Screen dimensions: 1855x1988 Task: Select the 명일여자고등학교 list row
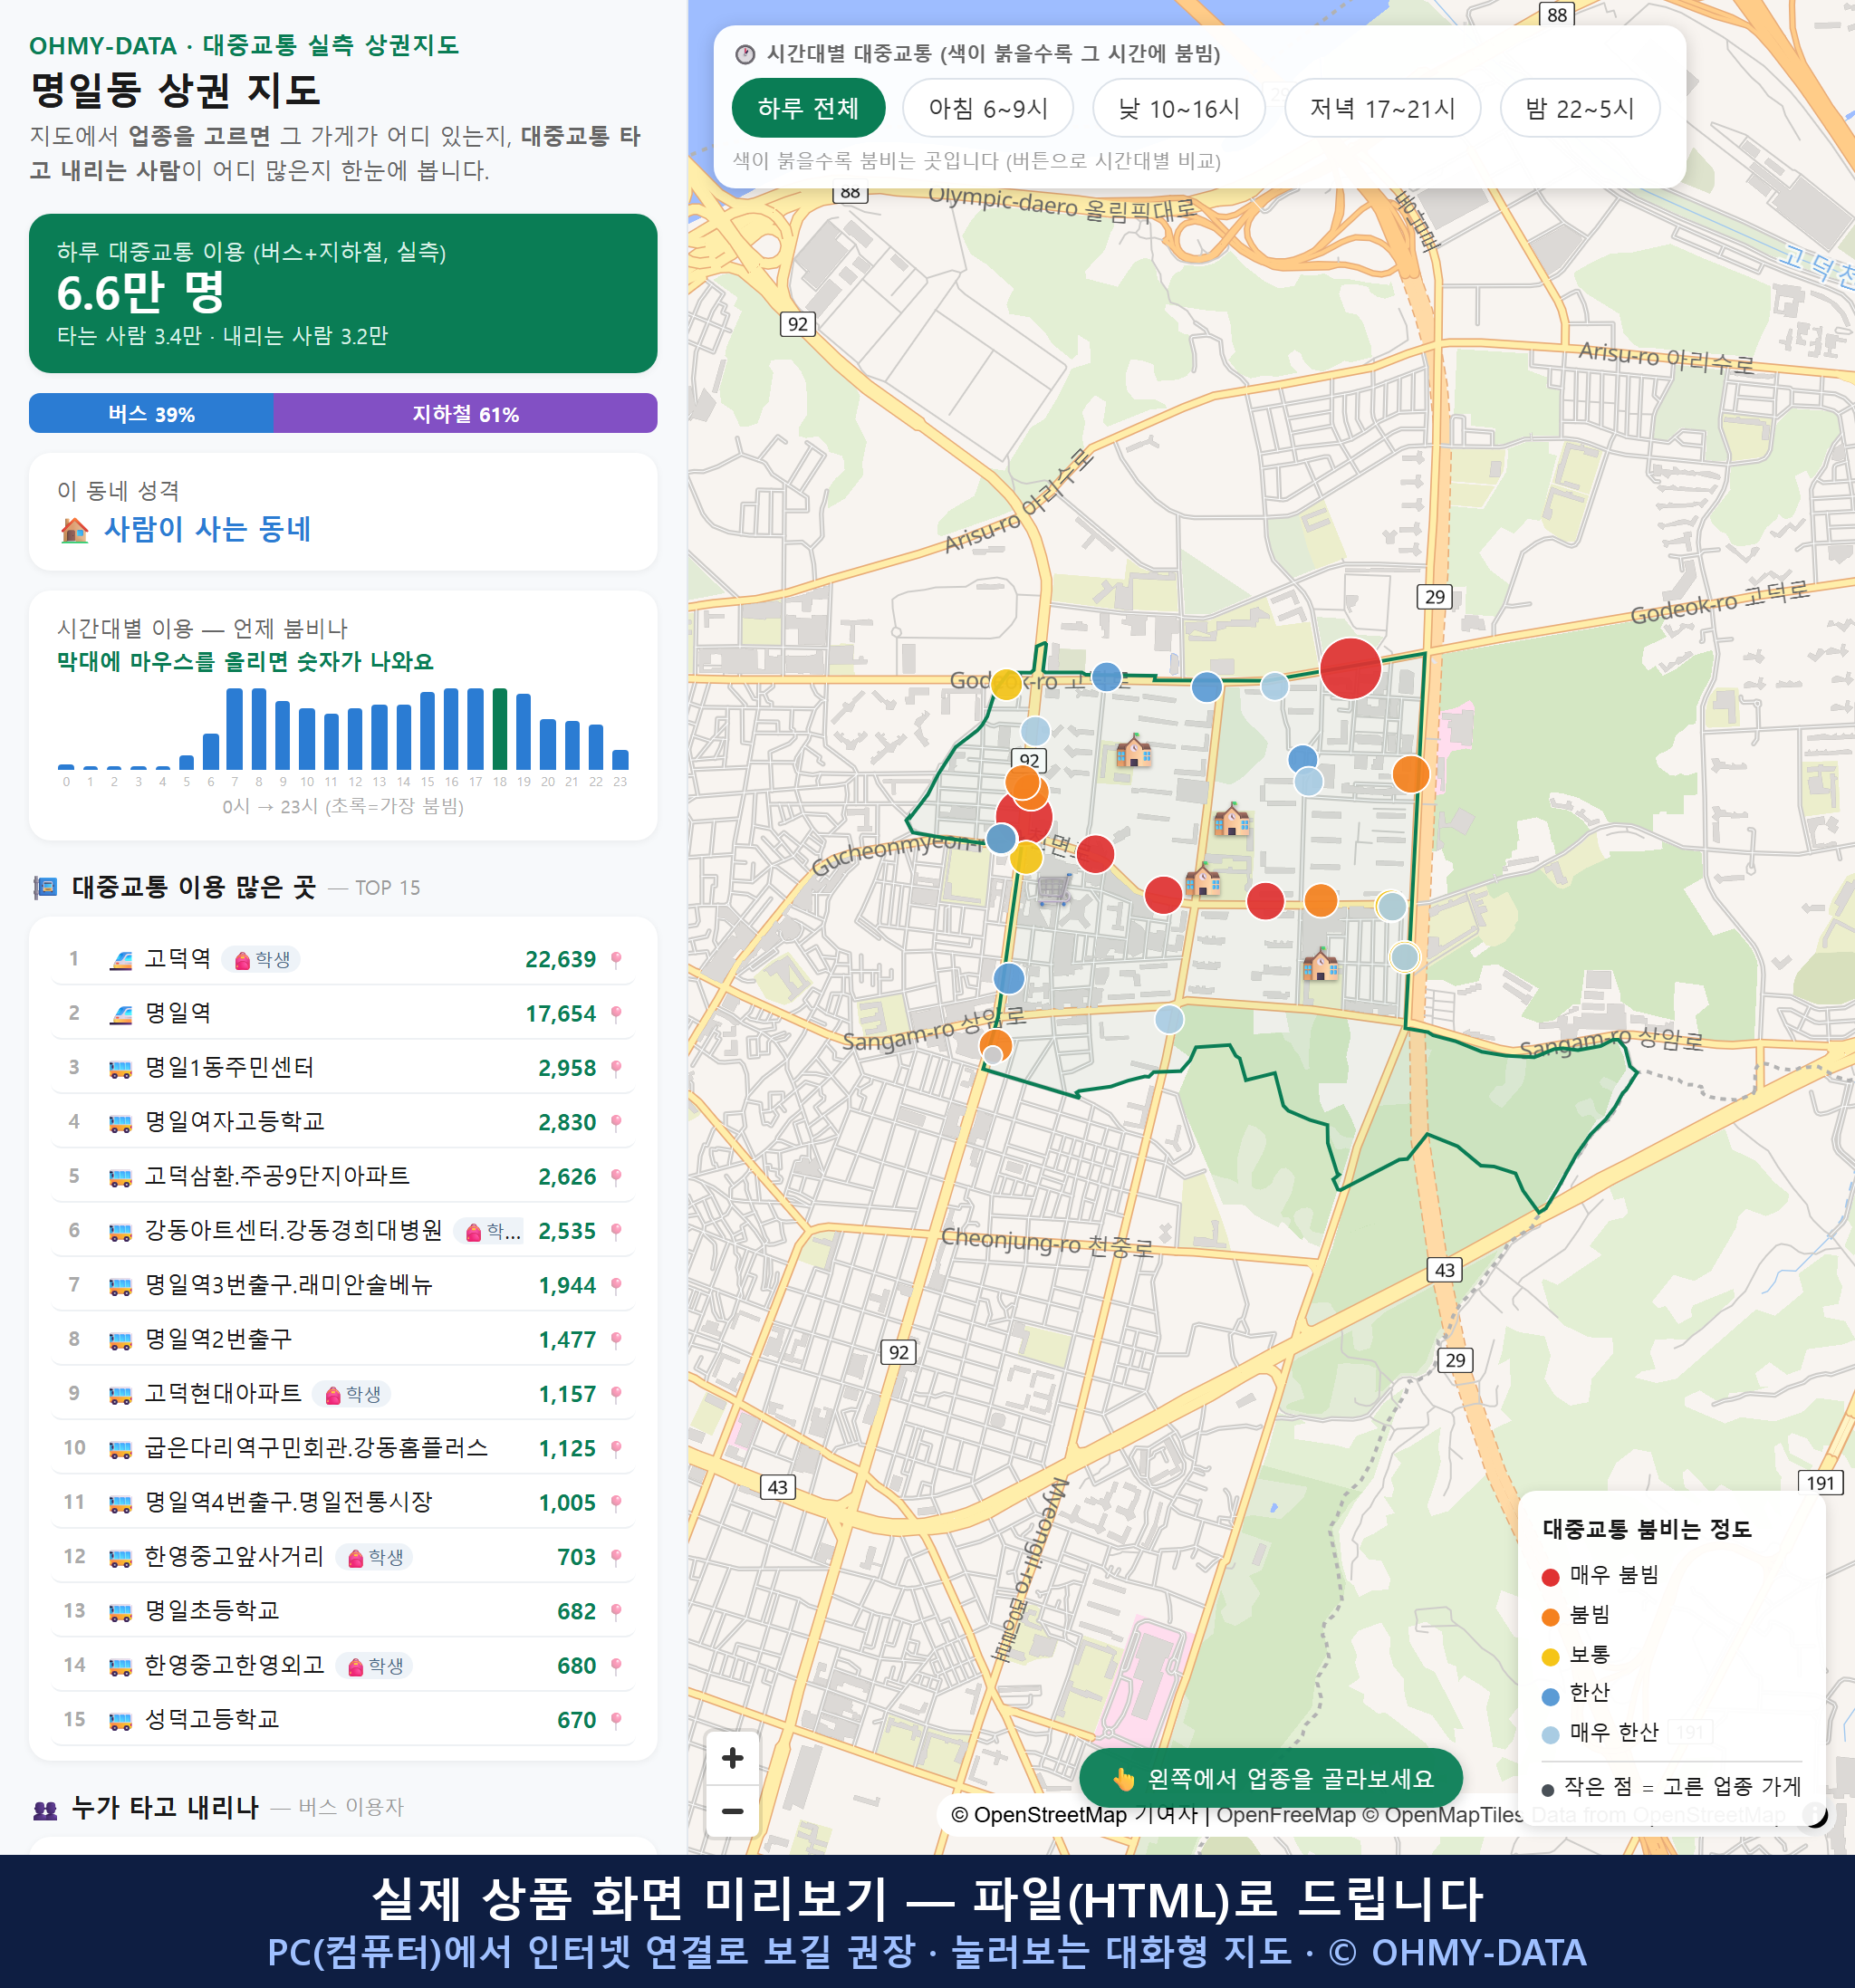coord(343,1123)
